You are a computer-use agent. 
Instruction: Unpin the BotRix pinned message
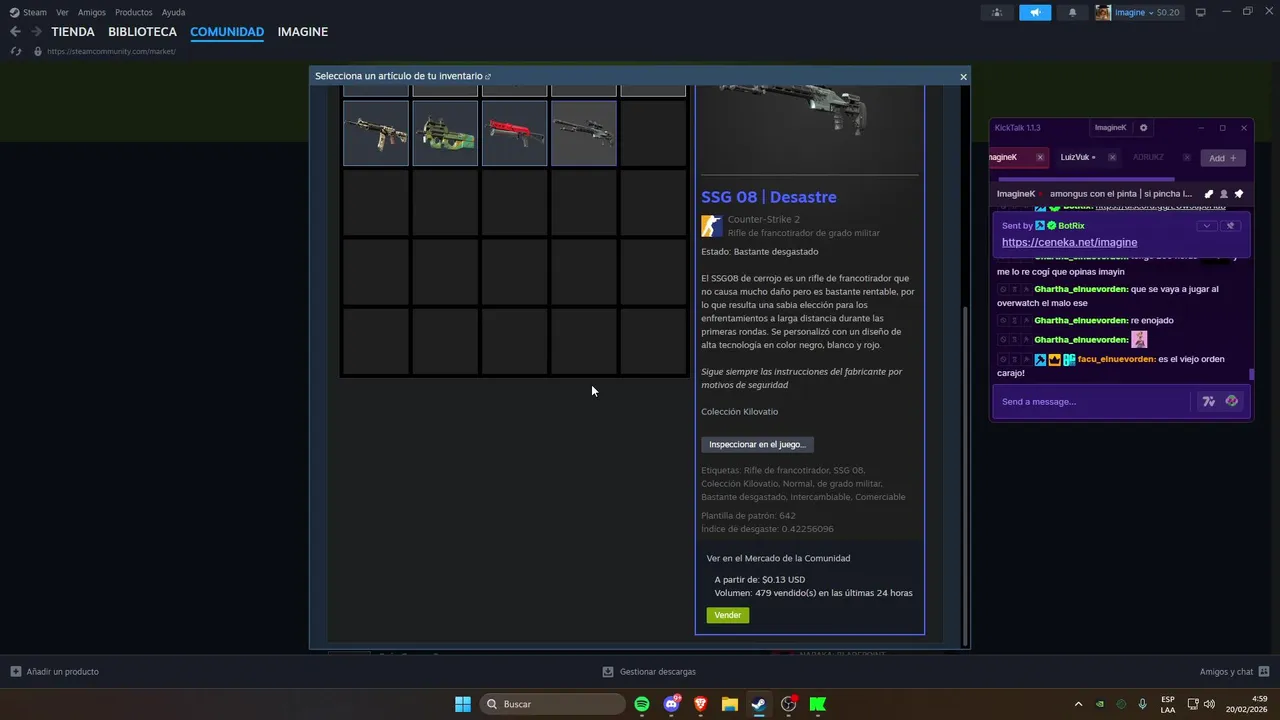coord(1231,226)
